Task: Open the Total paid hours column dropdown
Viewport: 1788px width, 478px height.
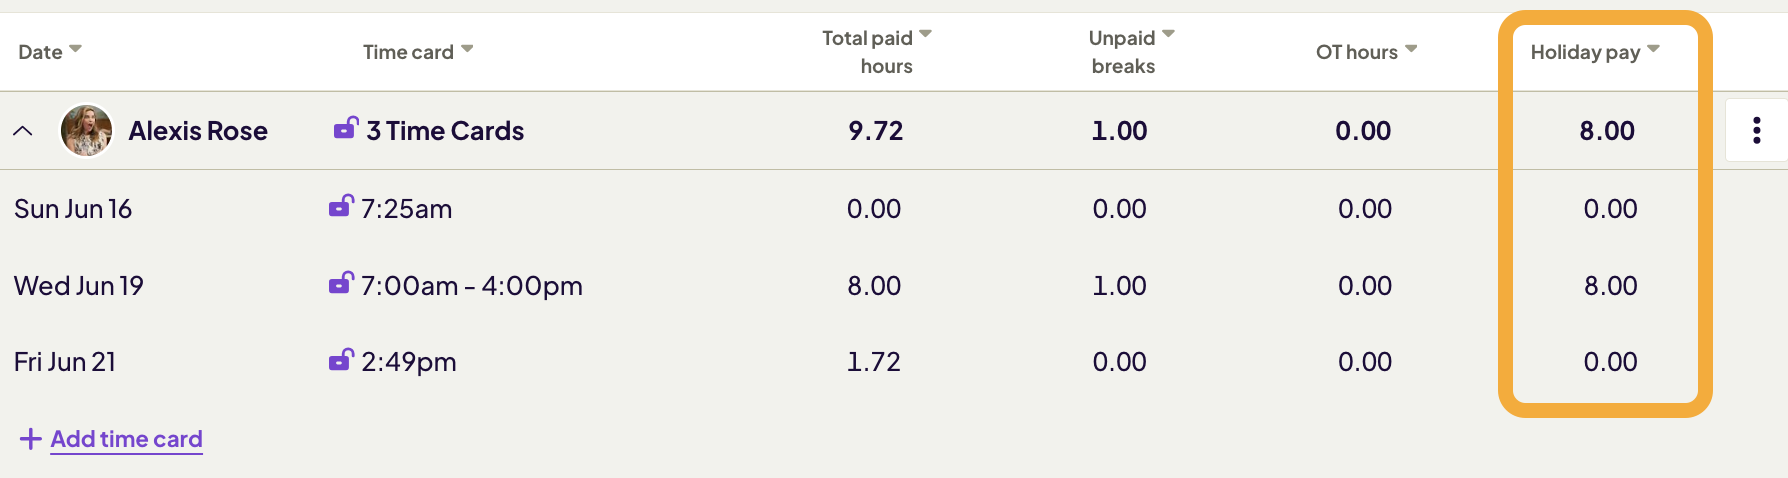Action: pyautogui.click(x=925, y=35)
